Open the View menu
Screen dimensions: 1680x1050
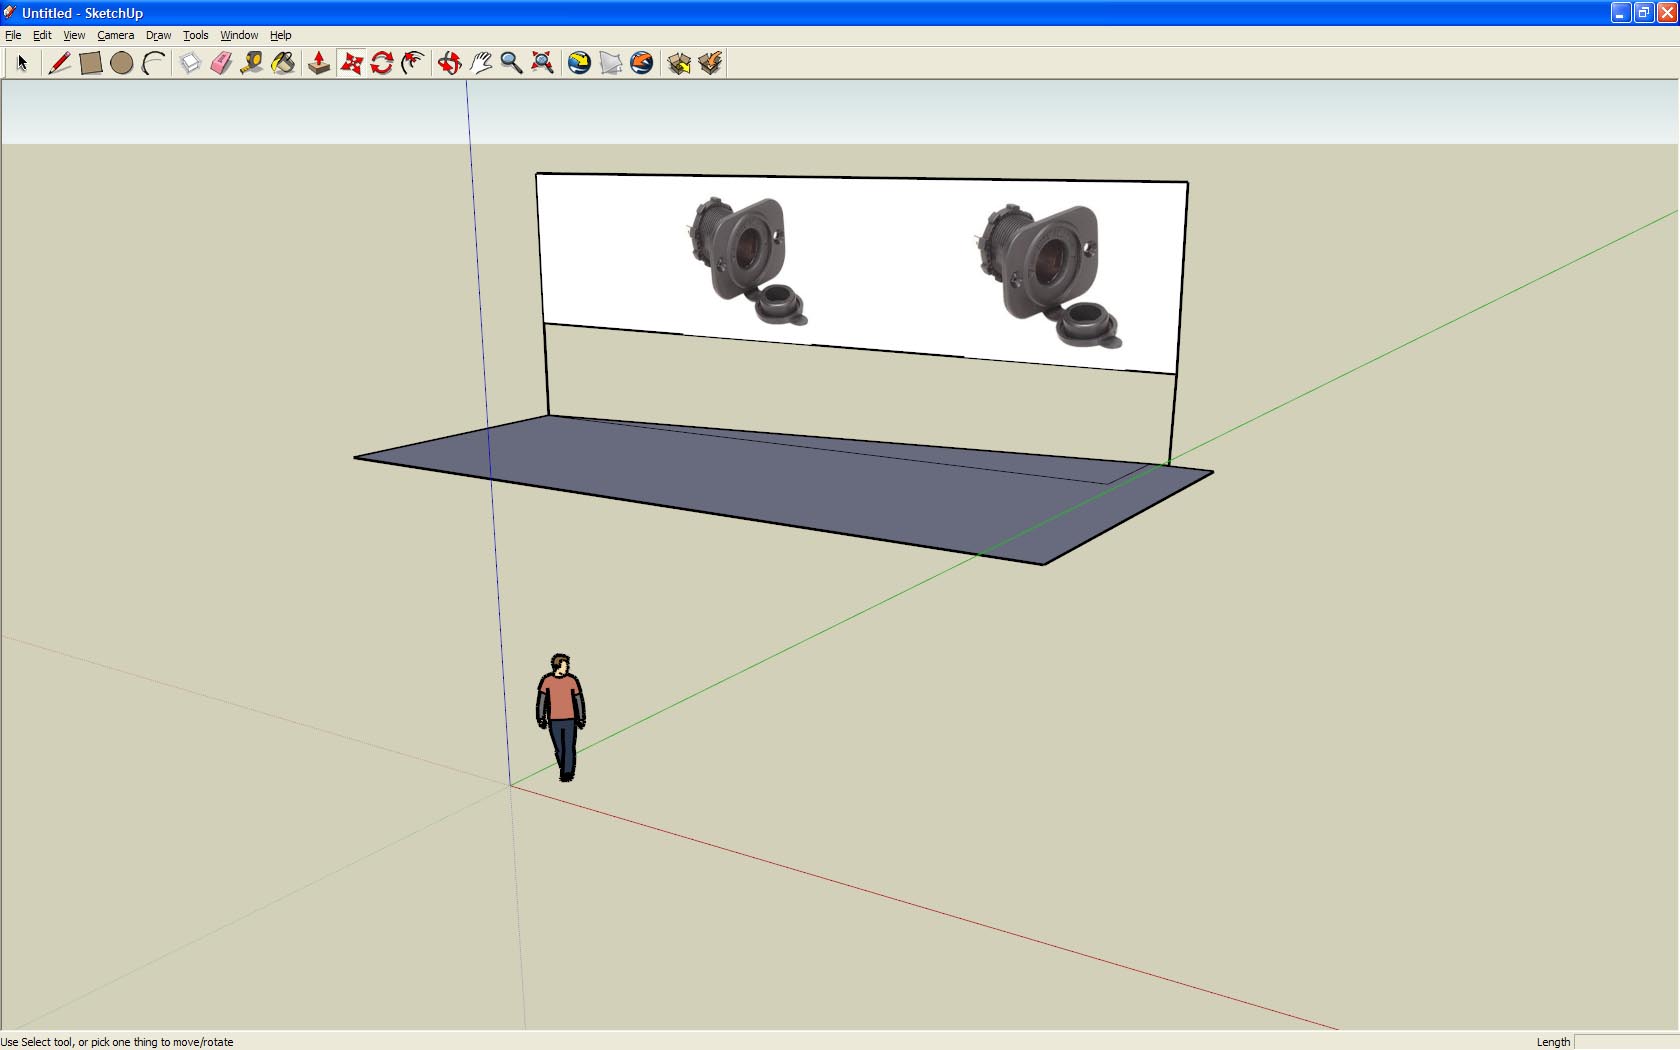point(74,35)
